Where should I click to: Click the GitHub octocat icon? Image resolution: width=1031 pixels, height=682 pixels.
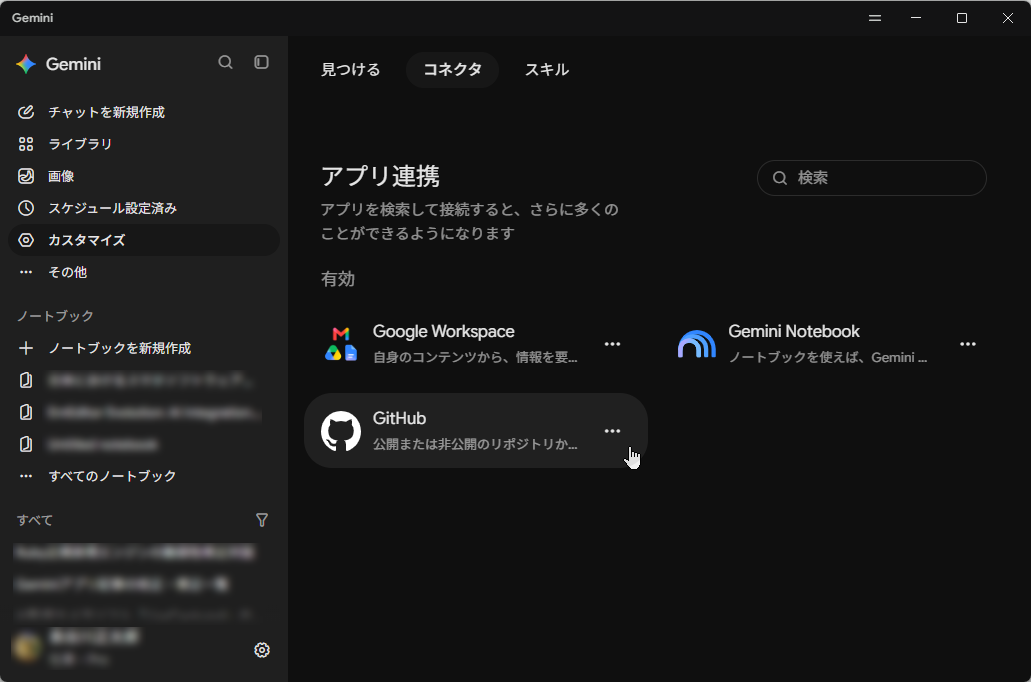pos(341,431)
